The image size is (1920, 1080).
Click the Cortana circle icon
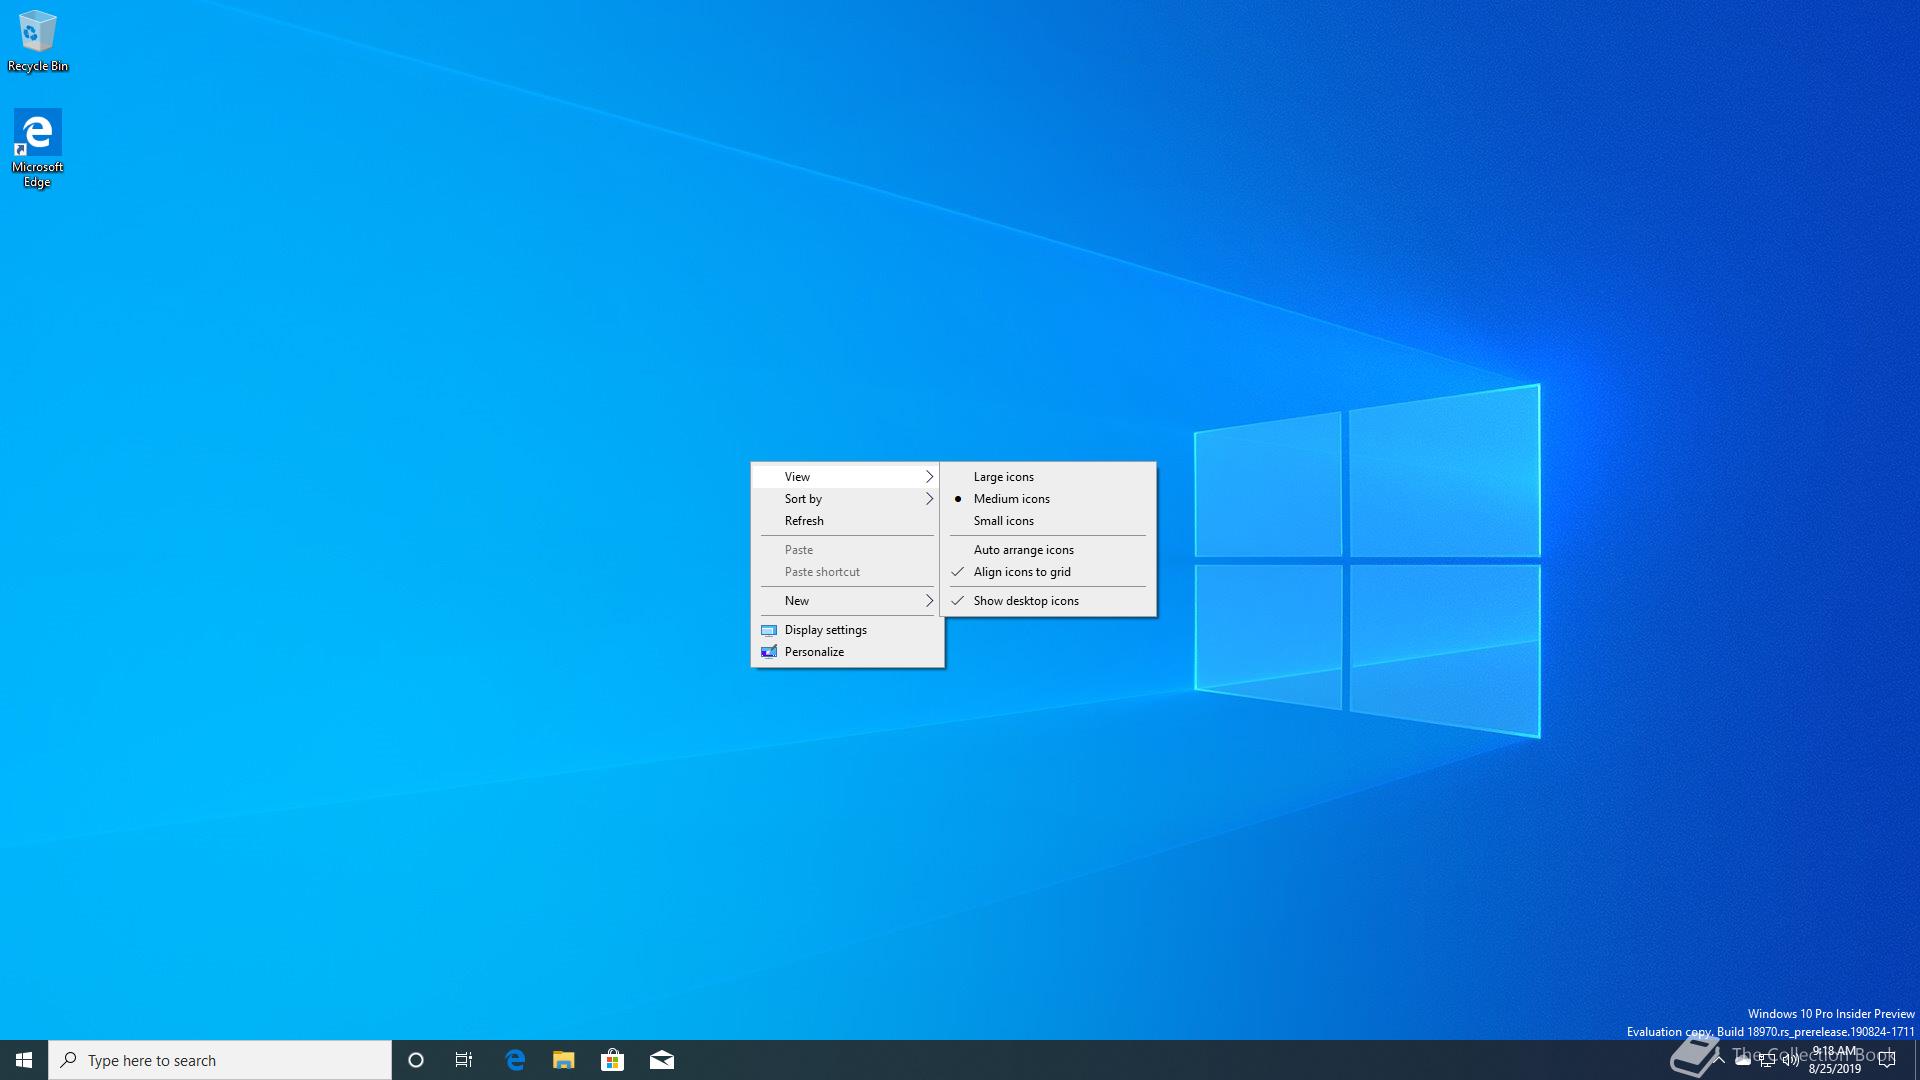416,1060
